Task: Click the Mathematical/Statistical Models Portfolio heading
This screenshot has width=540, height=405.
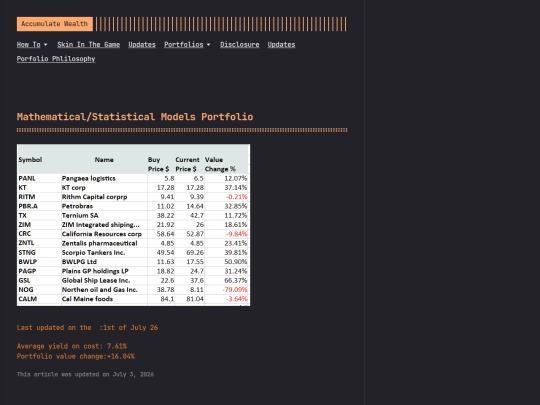Action: [135, 117]
